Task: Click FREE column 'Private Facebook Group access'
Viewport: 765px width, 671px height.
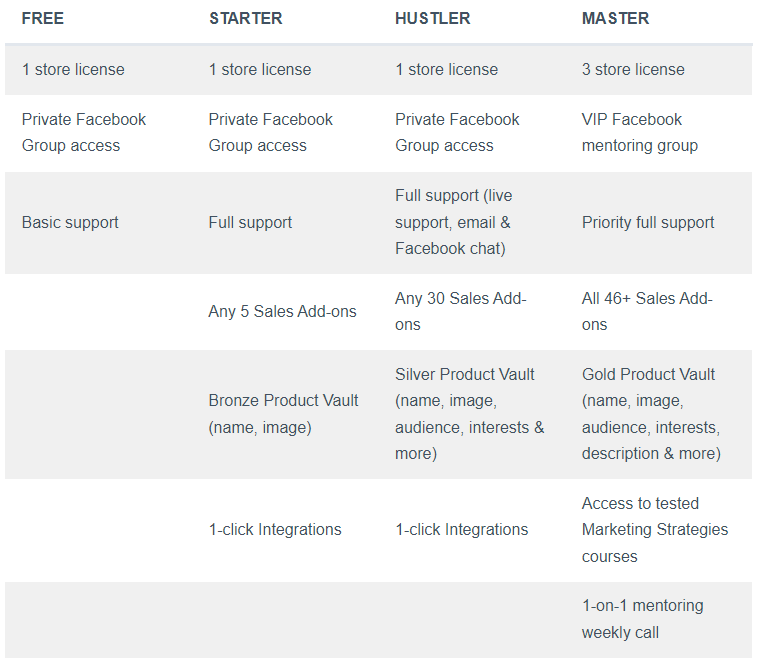Action: pyautogui.click(x=84, y=133)
